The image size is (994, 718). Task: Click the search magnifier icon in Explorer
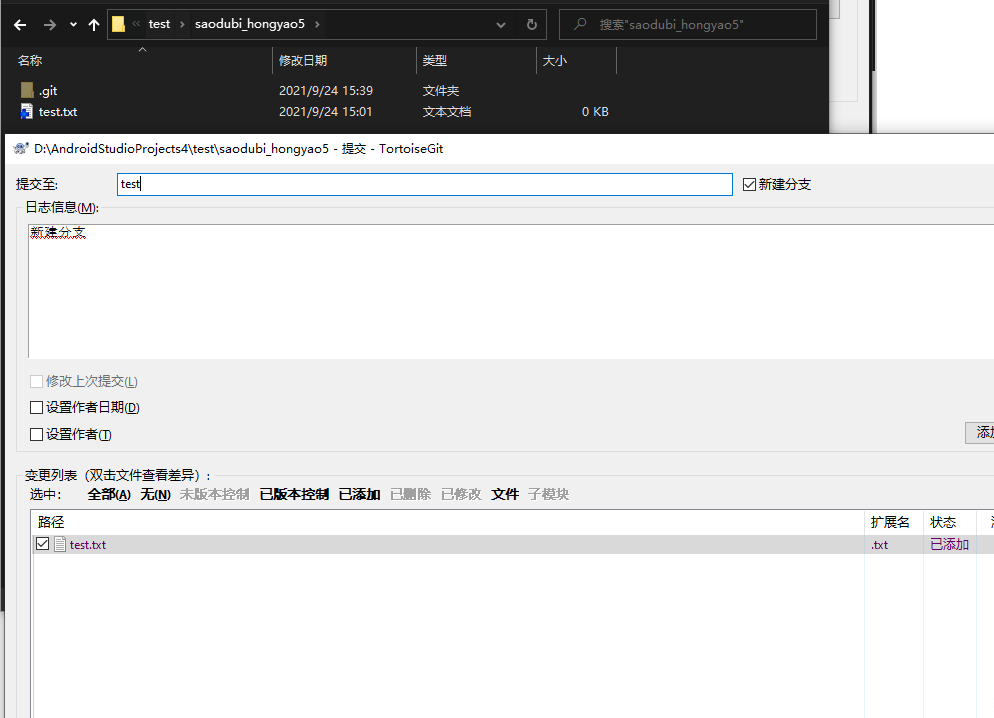pos(579,24)
